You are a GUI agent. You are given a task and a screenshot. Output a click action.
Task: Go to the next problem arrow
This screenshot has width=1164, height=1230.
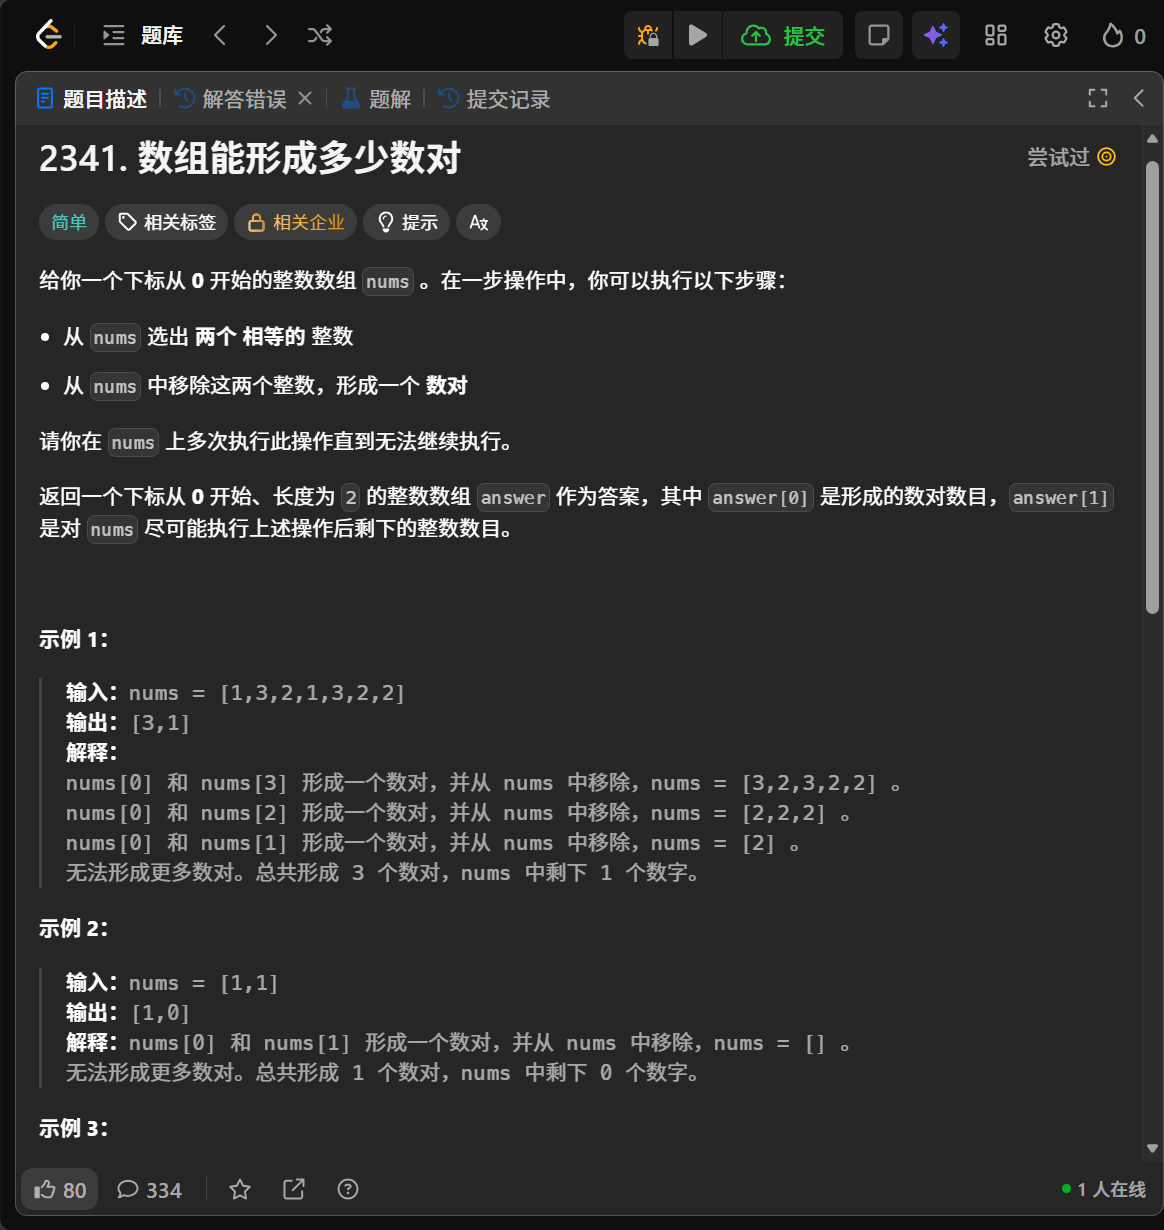270,36
